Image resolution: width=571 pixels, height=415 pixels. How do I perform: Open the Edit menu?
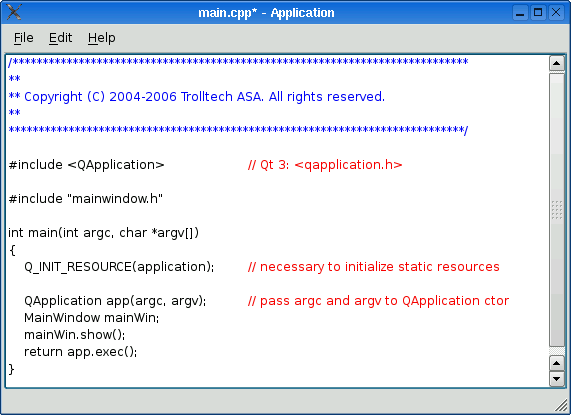pos(60,38)
